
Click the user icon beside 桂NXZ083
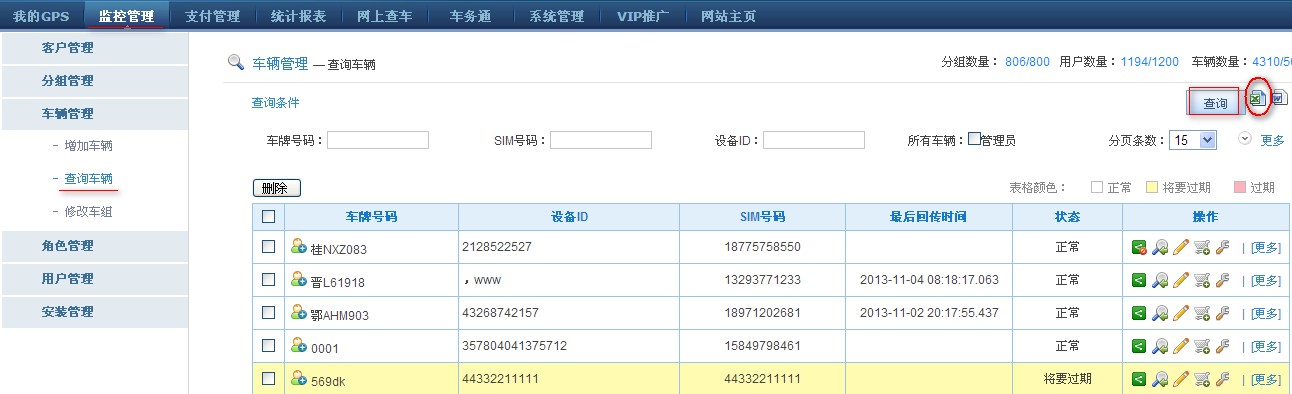pos(299,246)
